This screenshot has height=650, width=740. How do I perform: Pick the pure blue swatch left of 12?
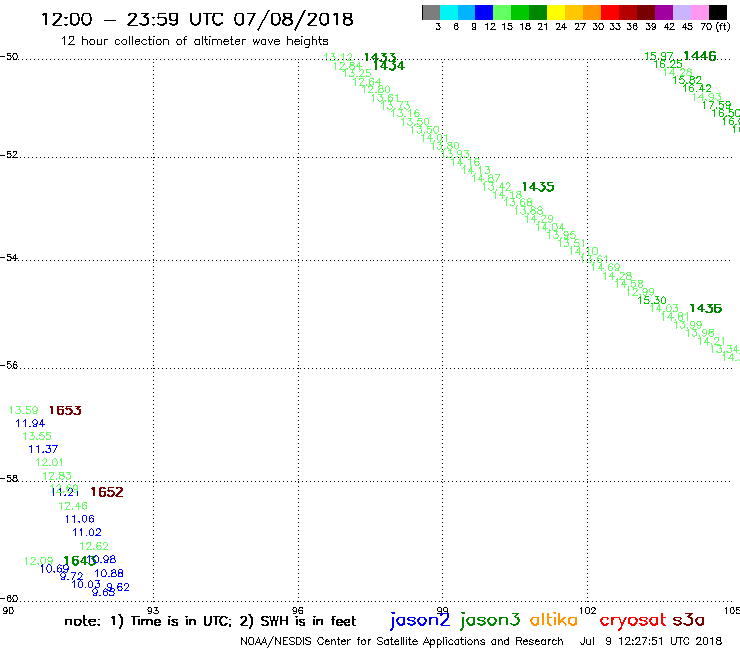pos(484,12)
